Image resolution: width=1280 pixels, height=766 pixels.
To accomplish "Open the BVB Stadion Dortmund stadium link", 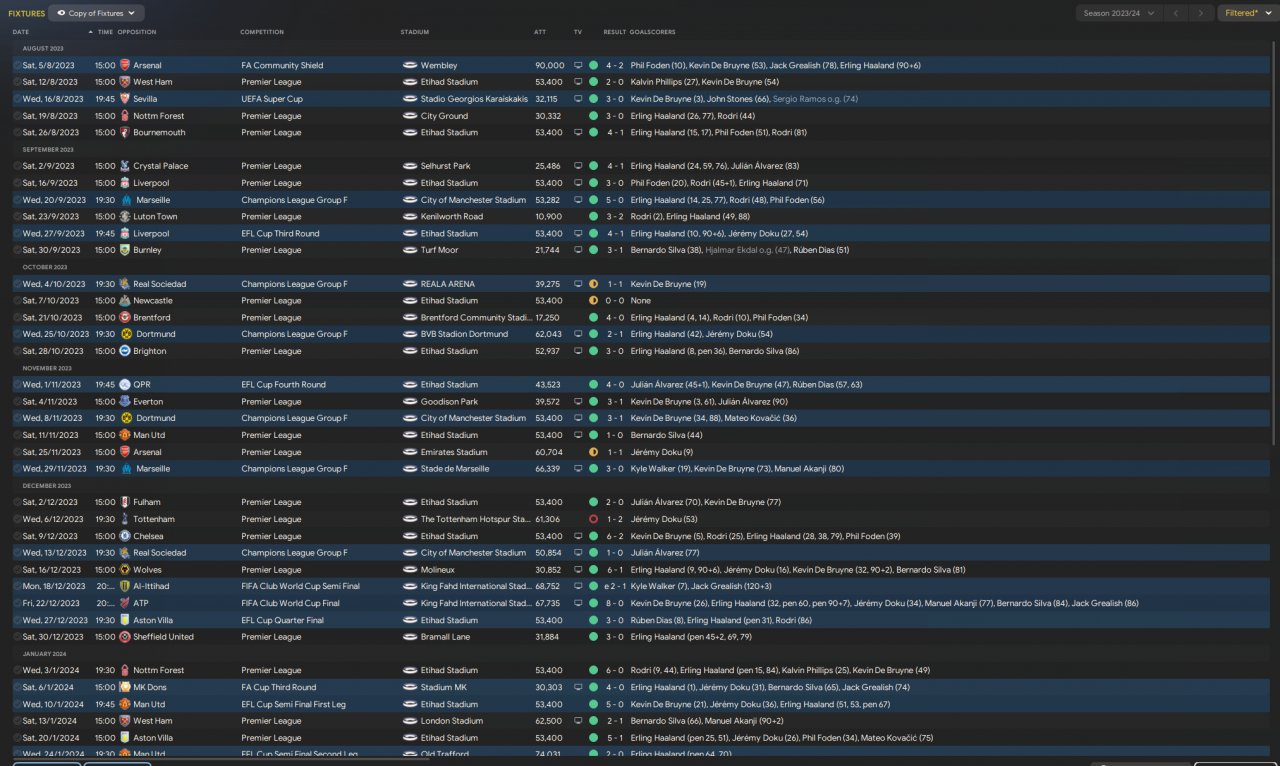I will tap(464, 334).
